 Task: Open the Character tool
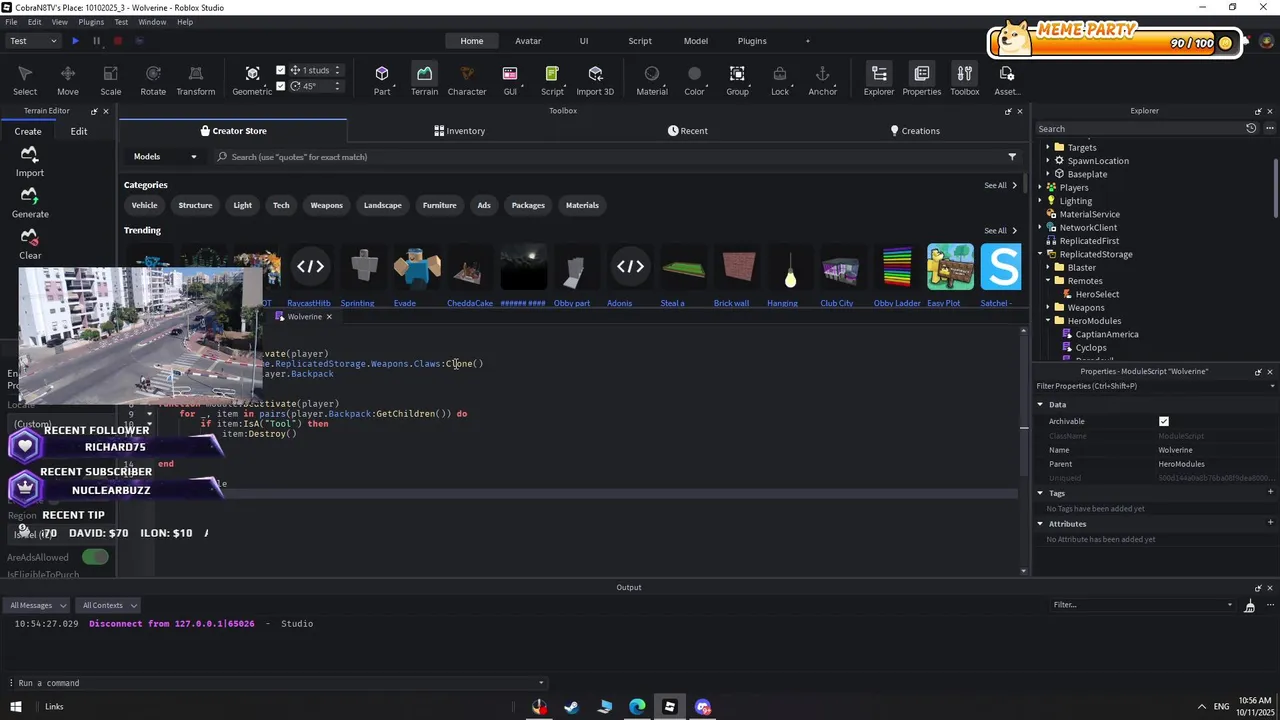(466, 80)
